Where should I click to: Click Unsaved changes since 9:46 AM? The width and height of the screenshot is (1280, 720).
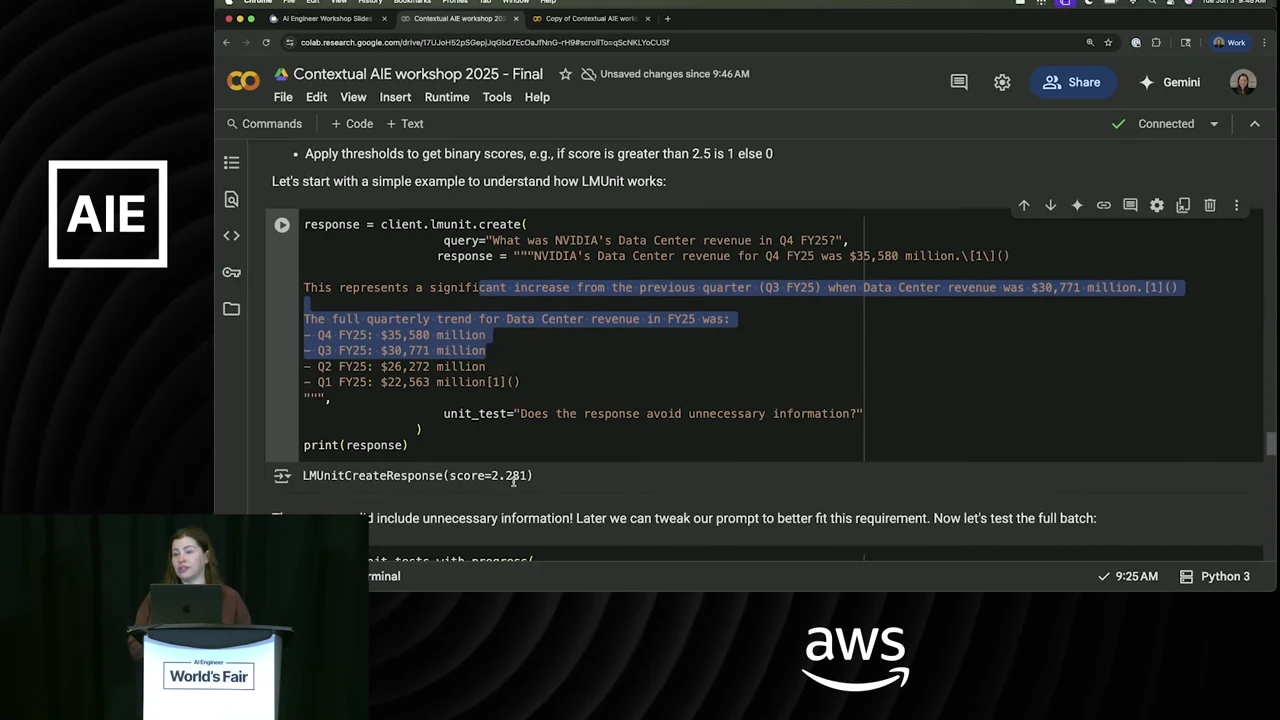tap(665, 74)
